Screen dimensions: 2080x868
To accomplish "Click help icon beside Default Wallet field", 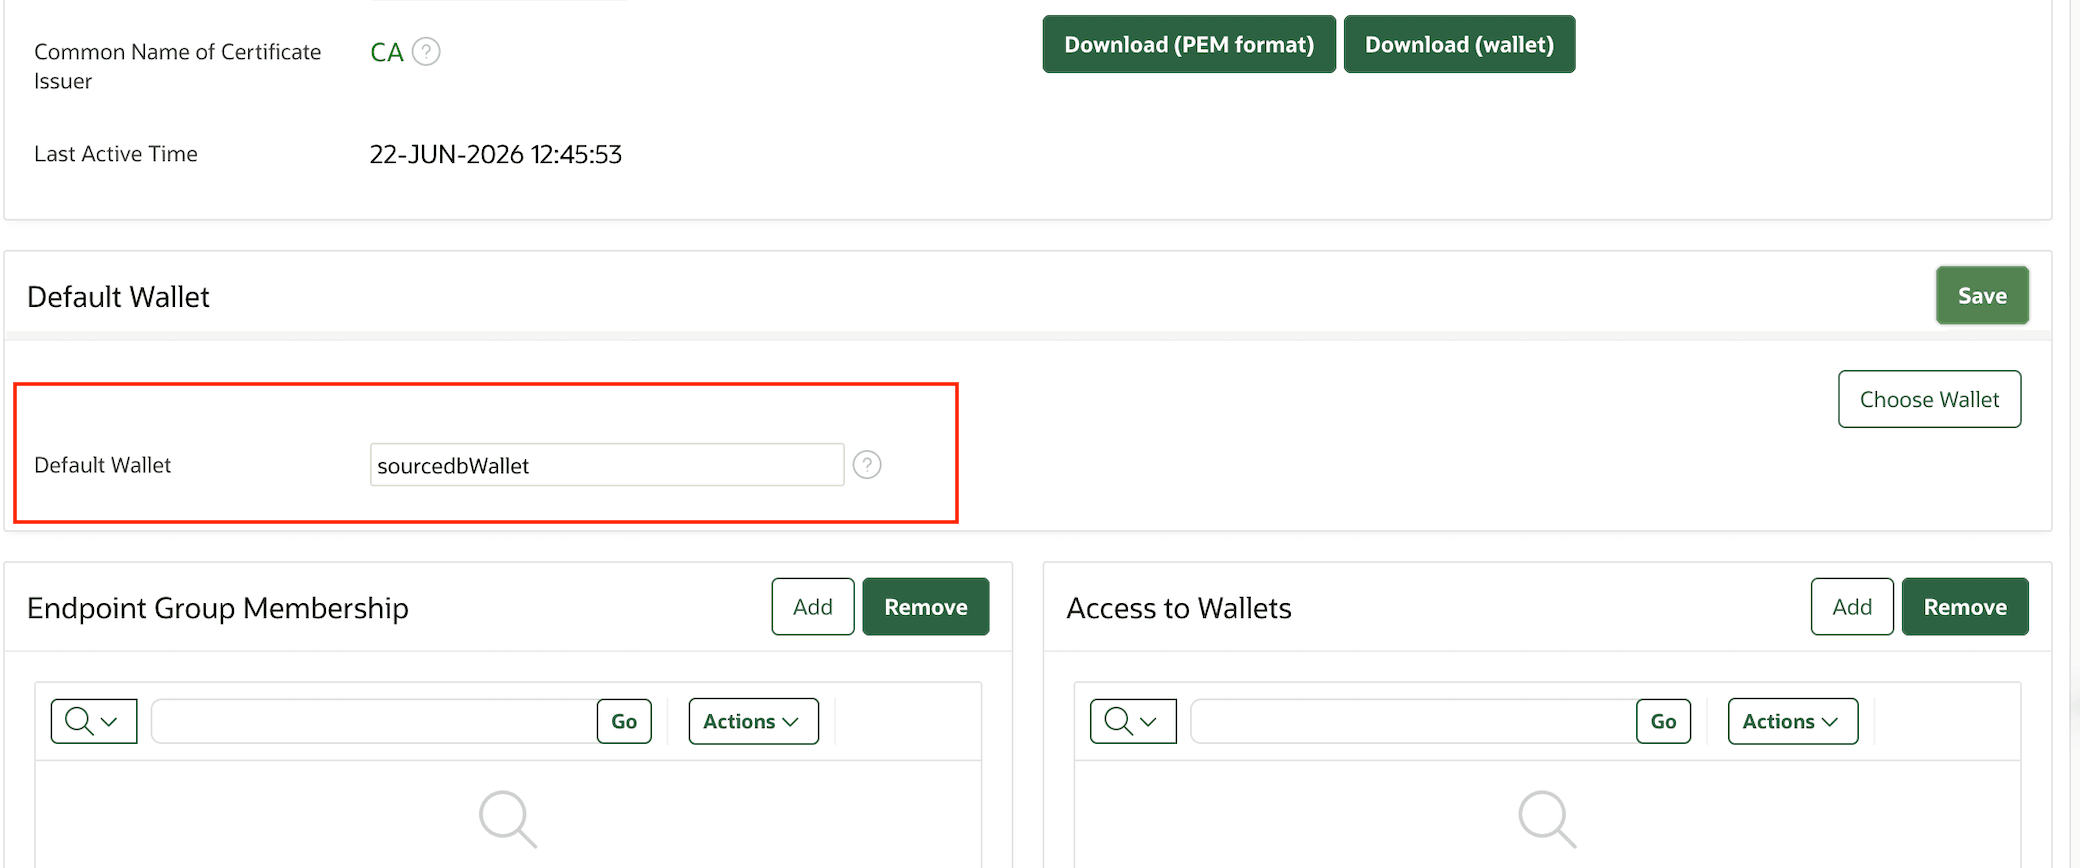I will [x=867, y=465].
